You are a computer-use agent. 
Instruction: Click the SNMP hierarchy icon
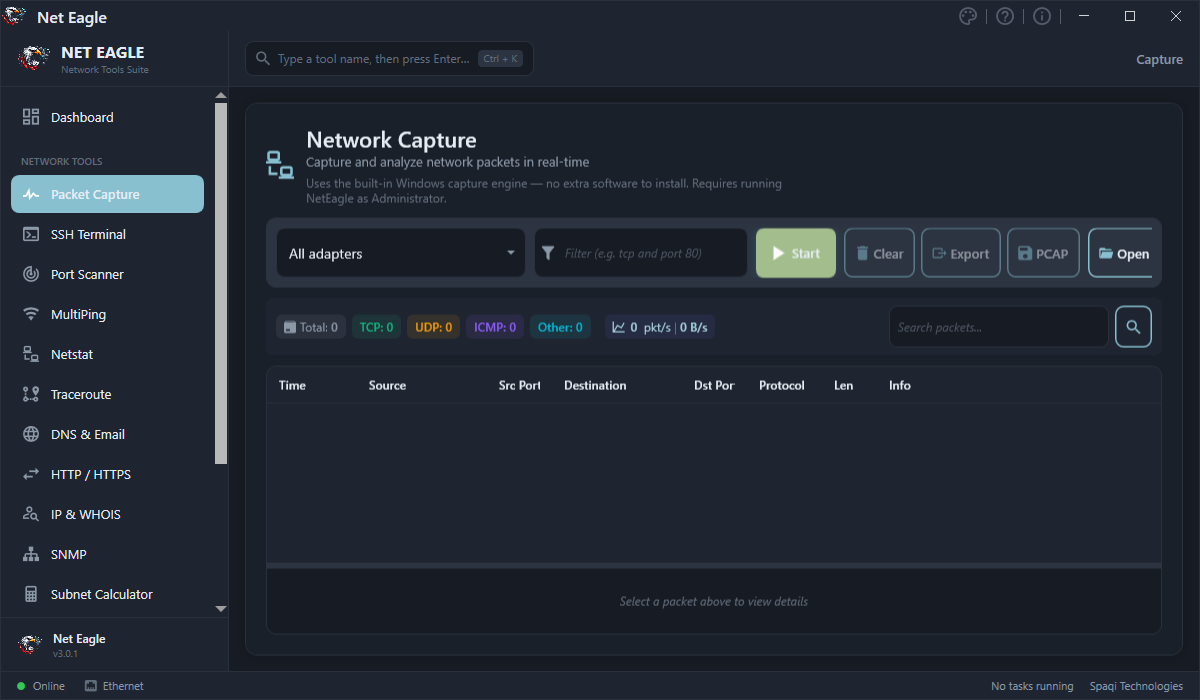(x=31, y=554)
